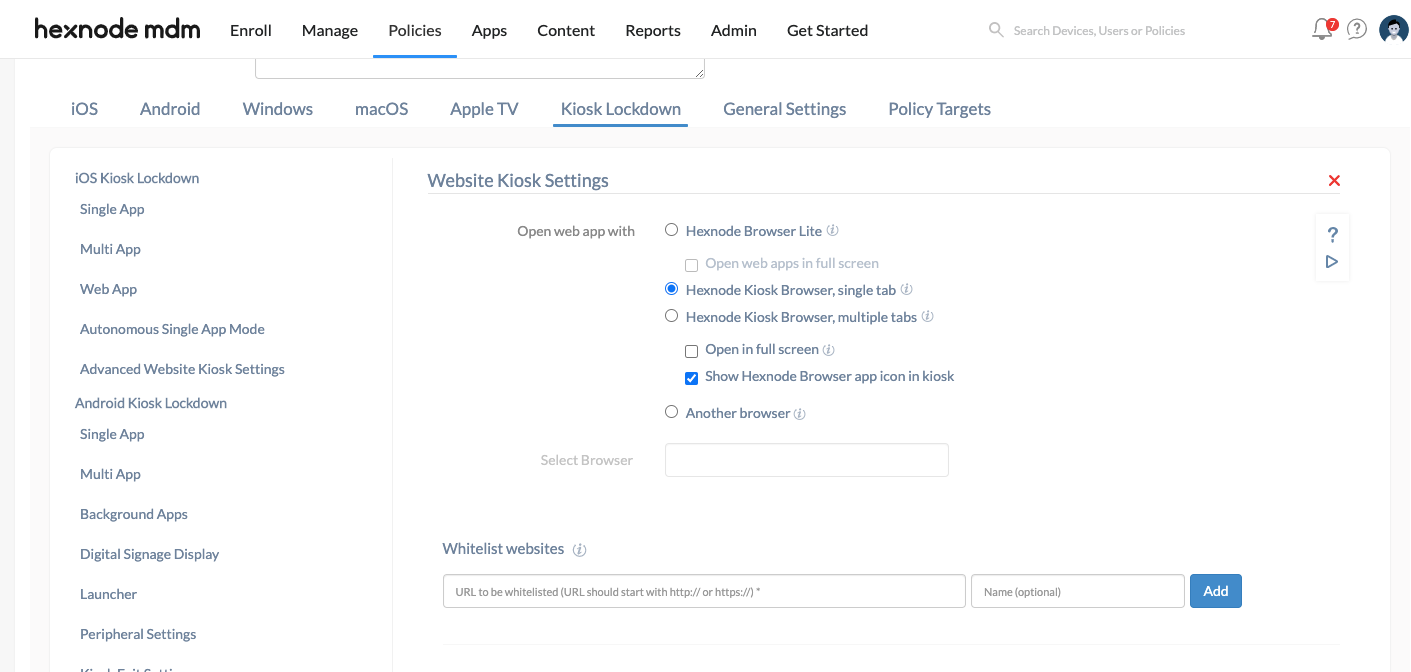This screenshot has width=1411, height=672.
Task: Click the description textarea resize corner box
Action: 699,72
